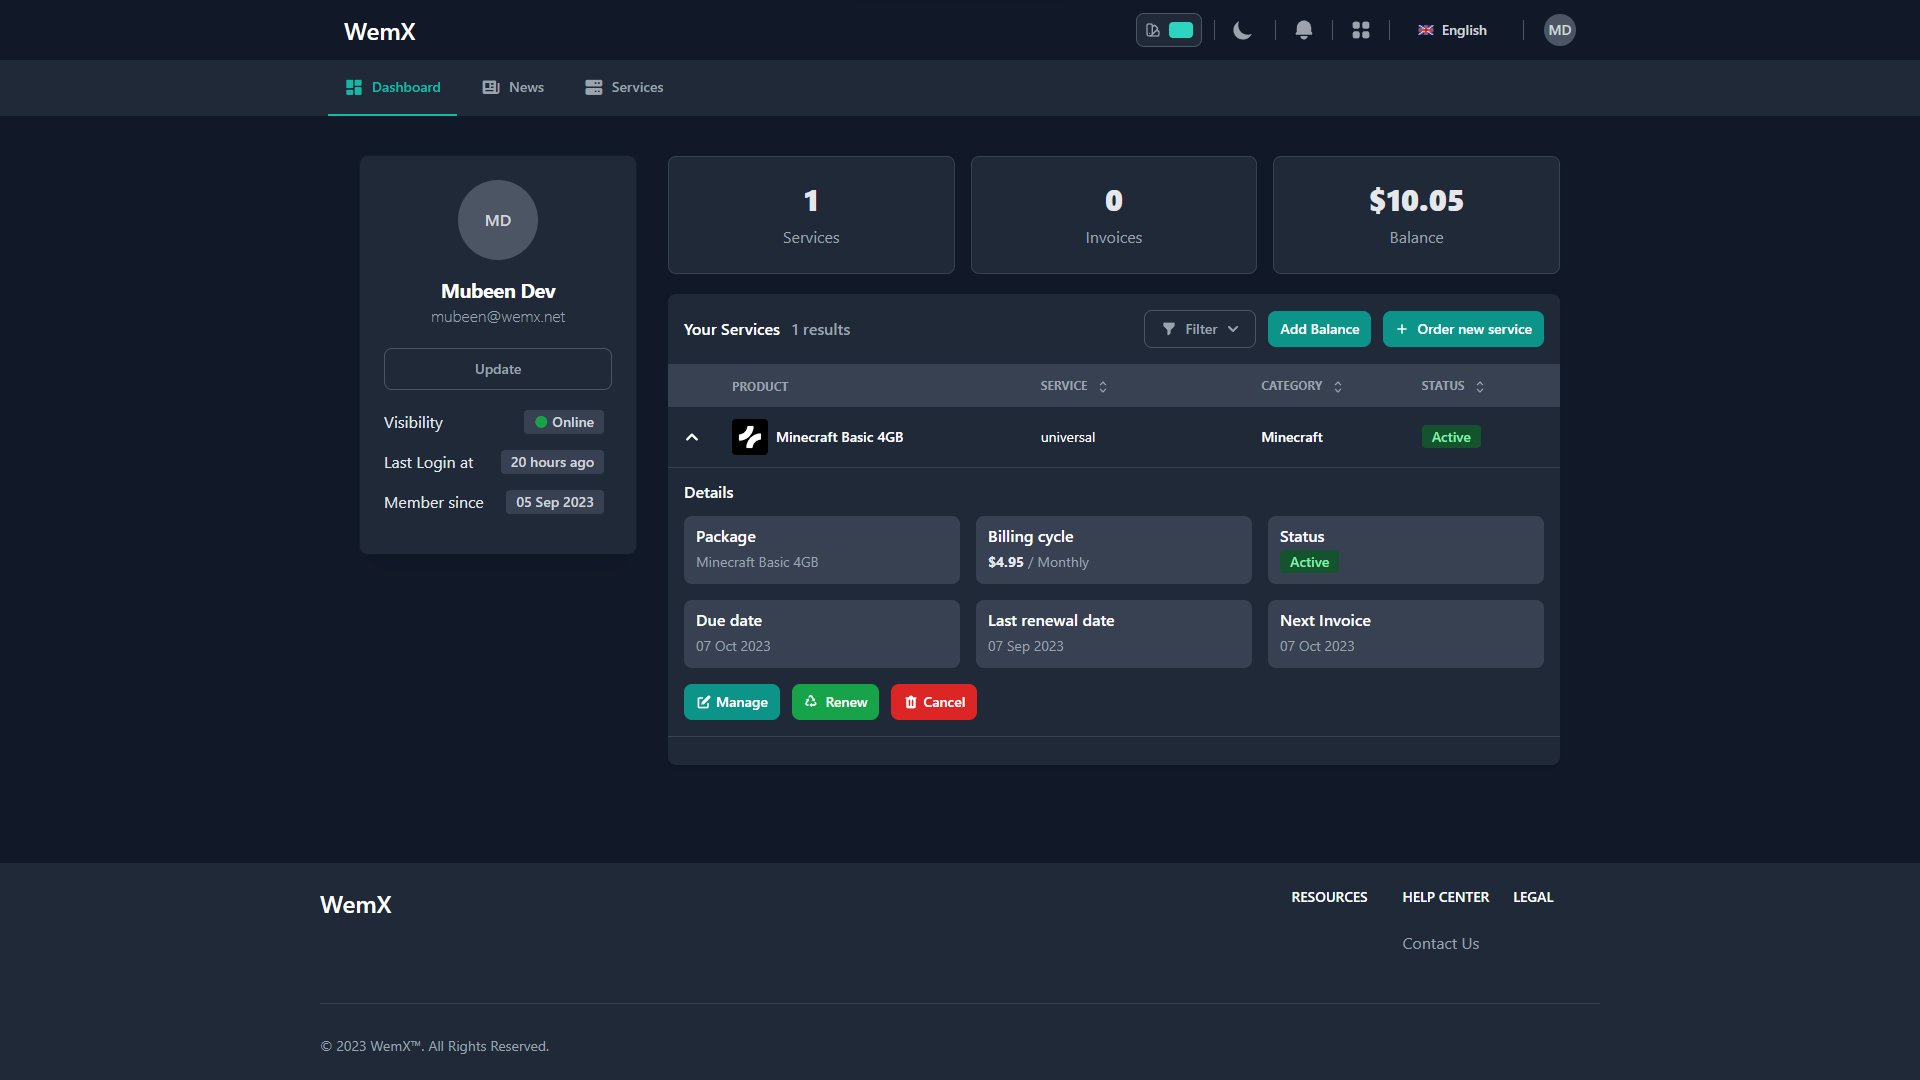
Task: Click the Add Balance button
Action: [1320, 329]
